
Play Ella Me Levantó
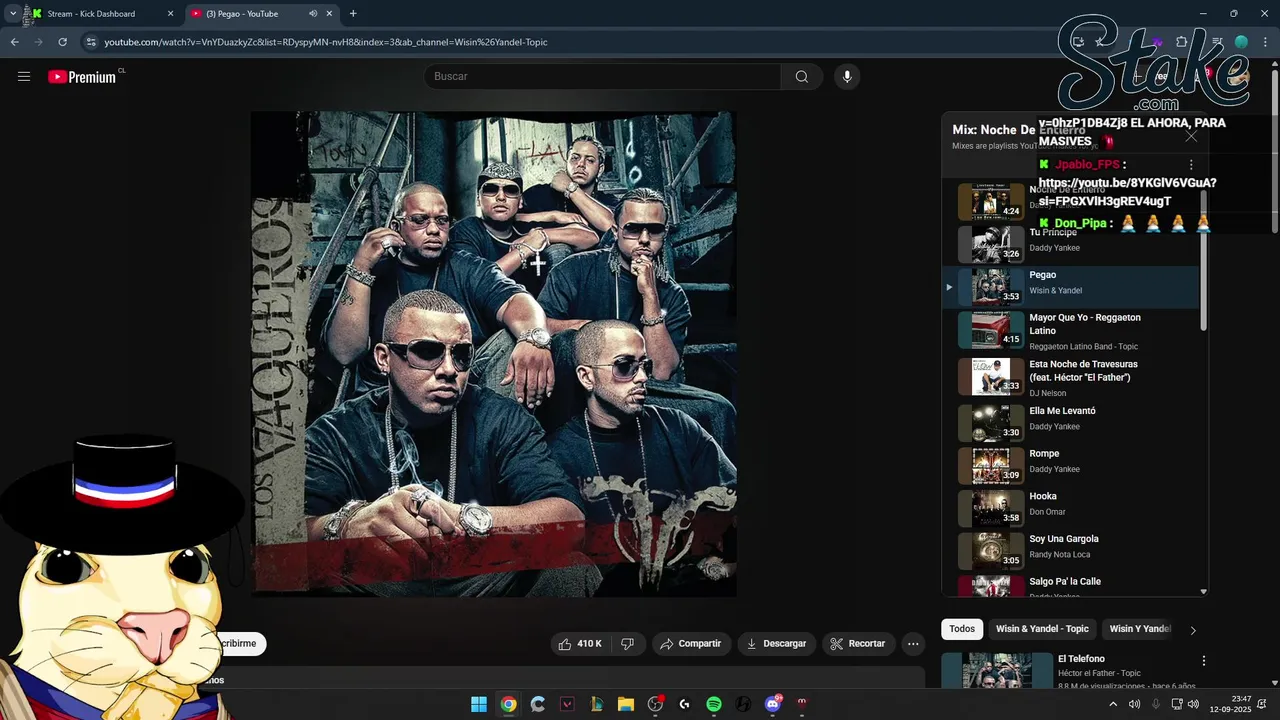[1070, 423]
